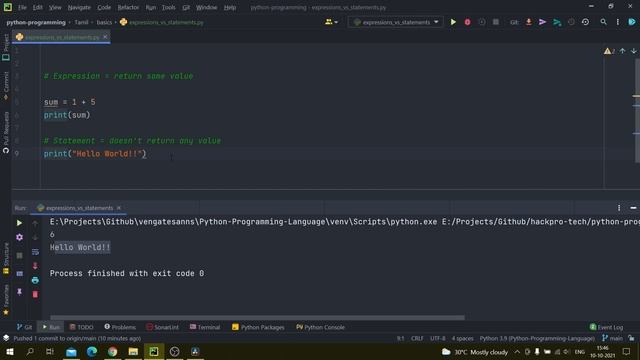Print console output with printer icon
The width and height of the screenshot is (640, 360).
[x=35, y=280]
